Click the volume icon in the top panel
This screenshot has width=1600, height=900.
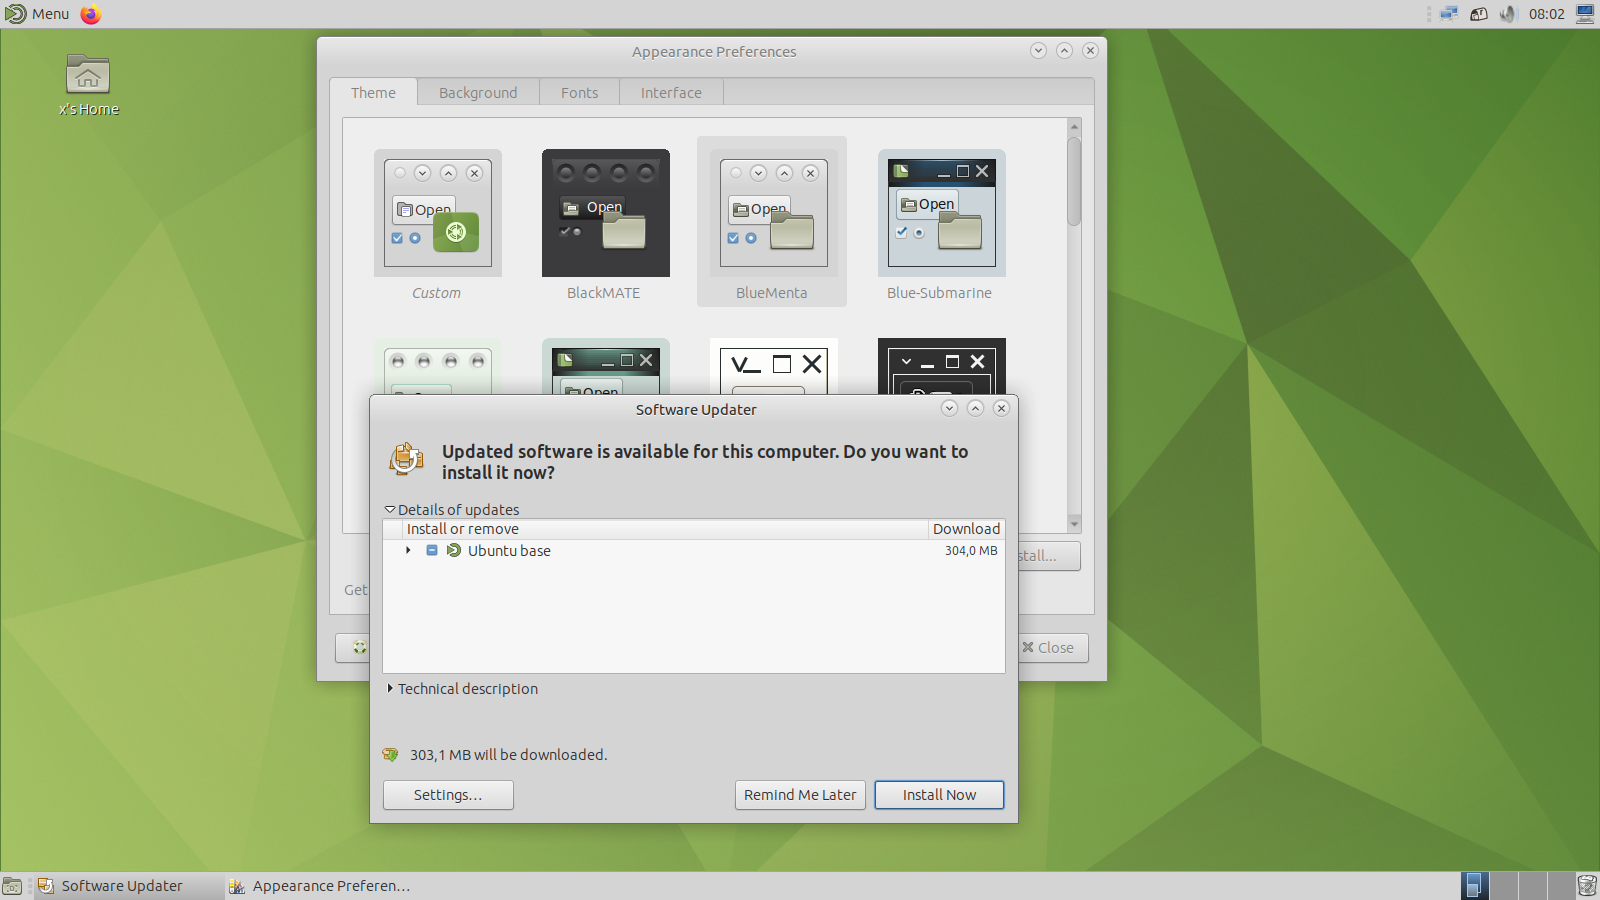[1507, 14]
